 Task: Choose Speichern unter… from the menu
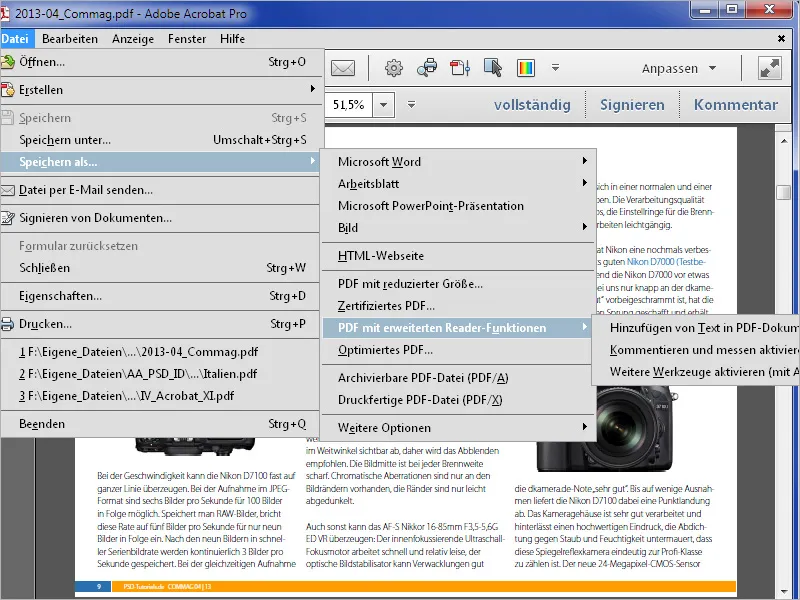click(x=162, y=140)
